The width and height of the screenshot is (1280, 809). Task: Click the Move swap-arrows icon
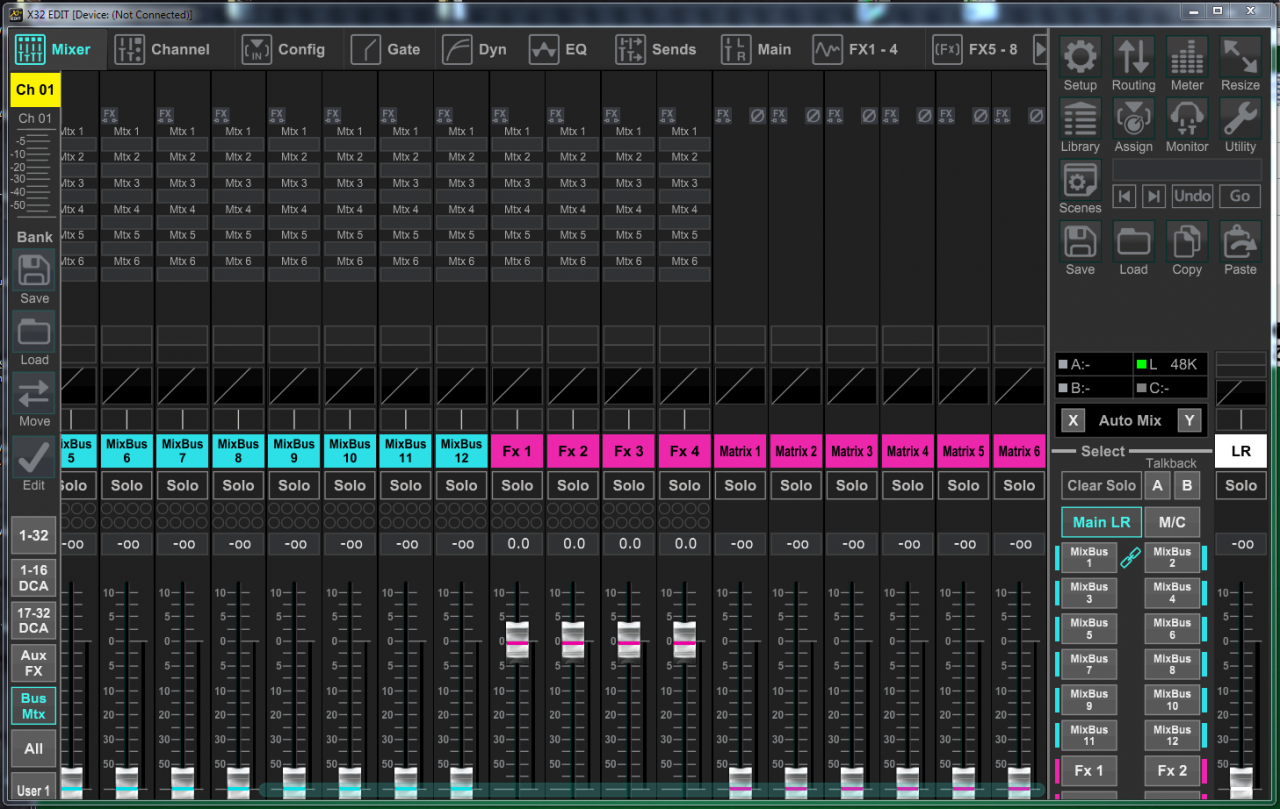click(34, 394)
